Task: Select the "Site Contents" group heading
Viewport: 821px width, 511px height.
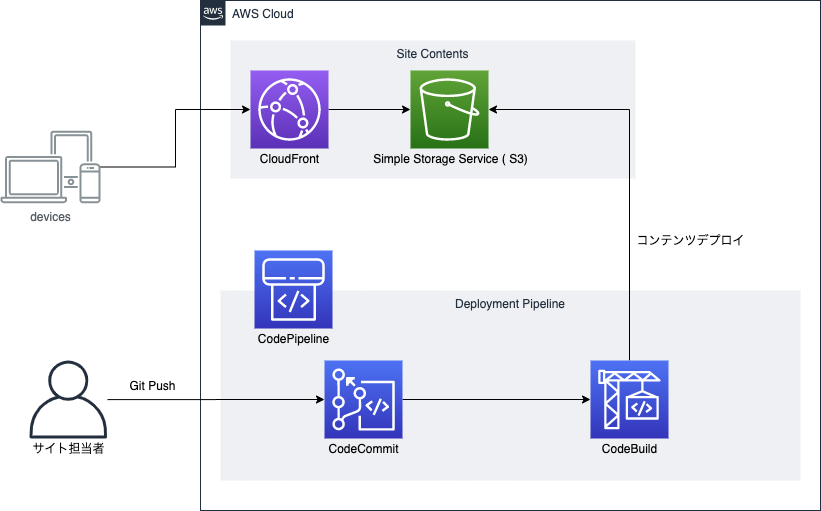Action: tap(432, 54)
